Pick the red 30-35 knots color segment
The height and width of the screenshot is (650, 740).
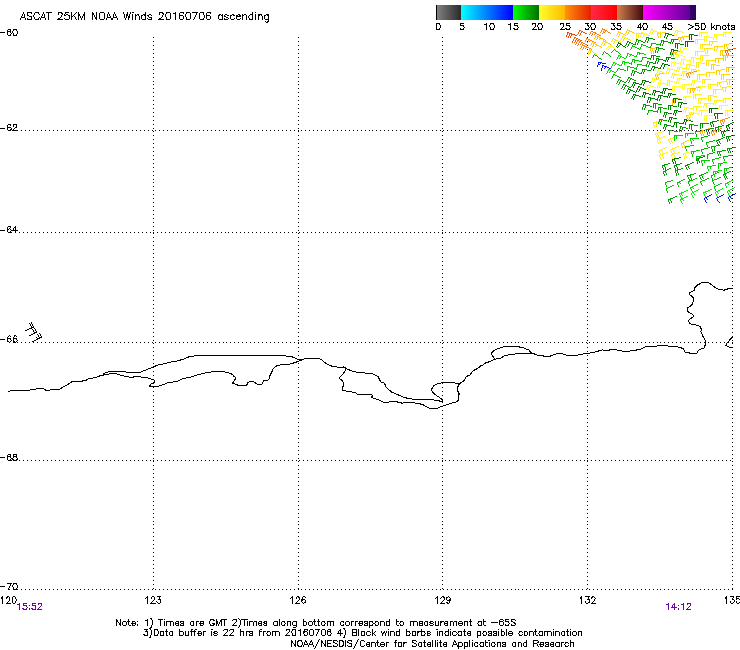click(x=604, y=12)
